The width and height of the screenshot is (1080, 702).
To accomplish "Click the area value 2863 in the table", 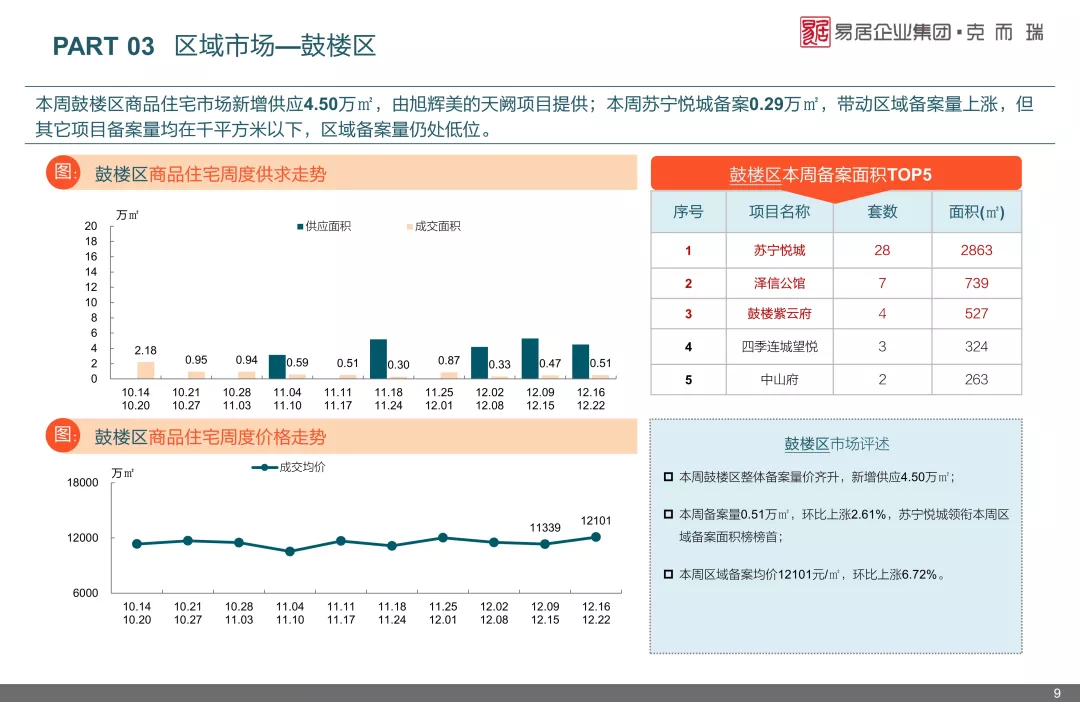I will (x=977, y=250).
